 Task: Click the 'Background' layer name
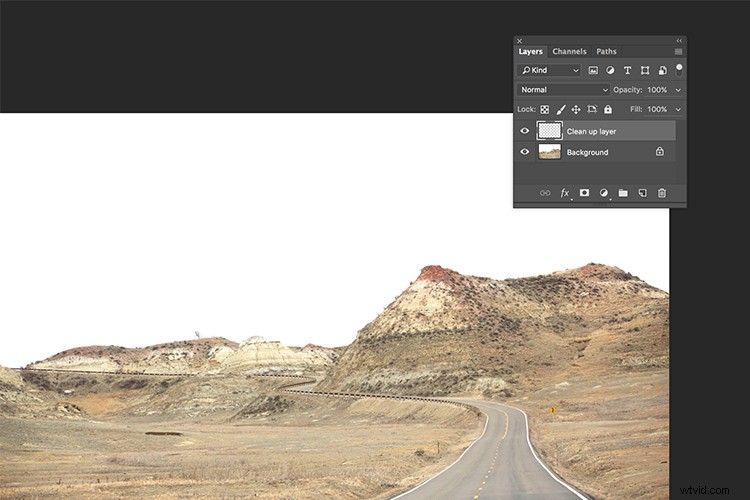pyautogui.click(x=587, y=152)
